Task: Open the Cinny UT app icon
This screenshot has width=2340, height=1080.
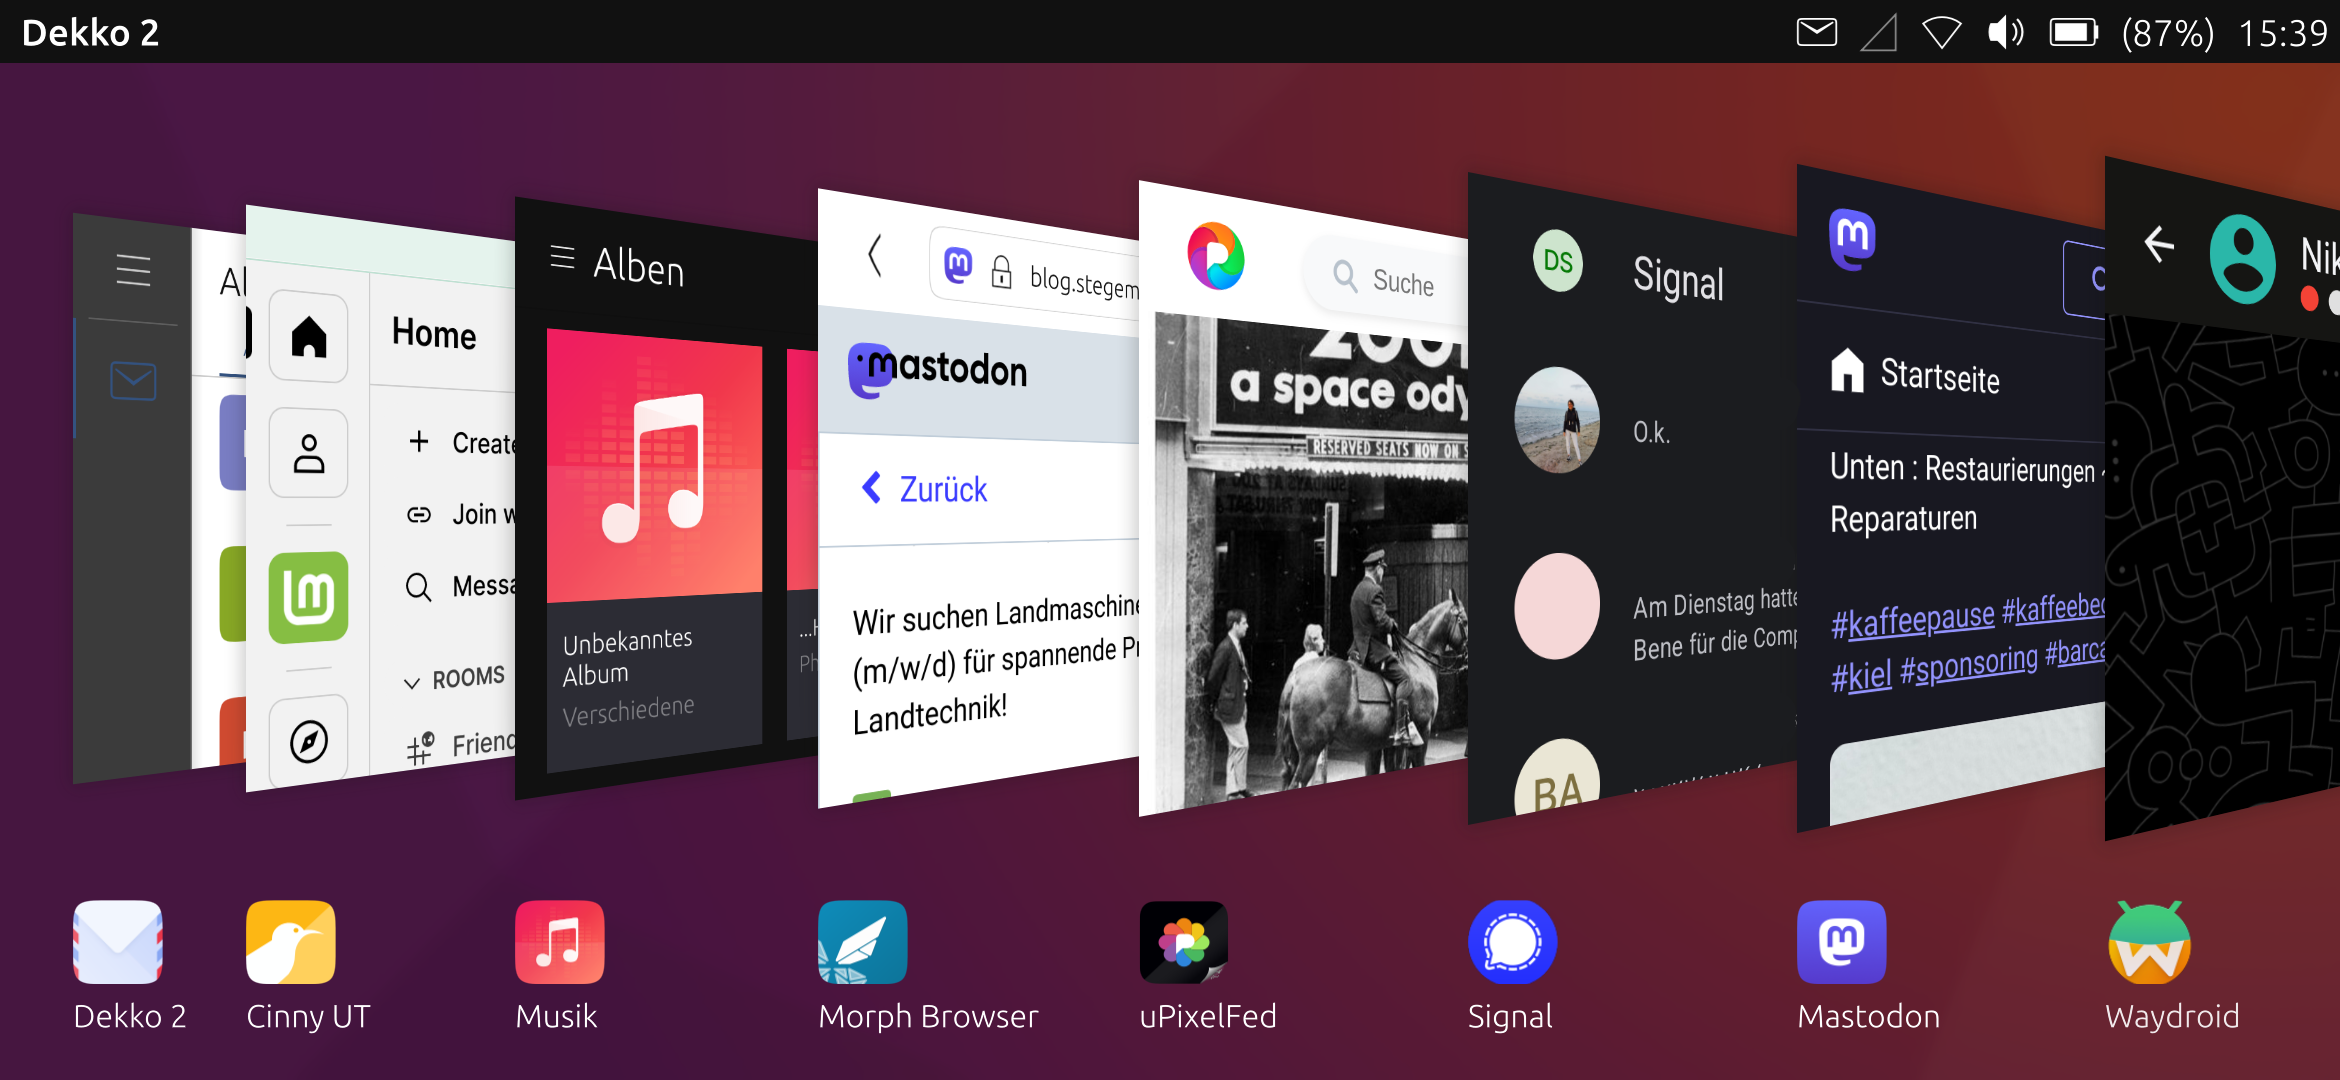Action: click(291, 942)
